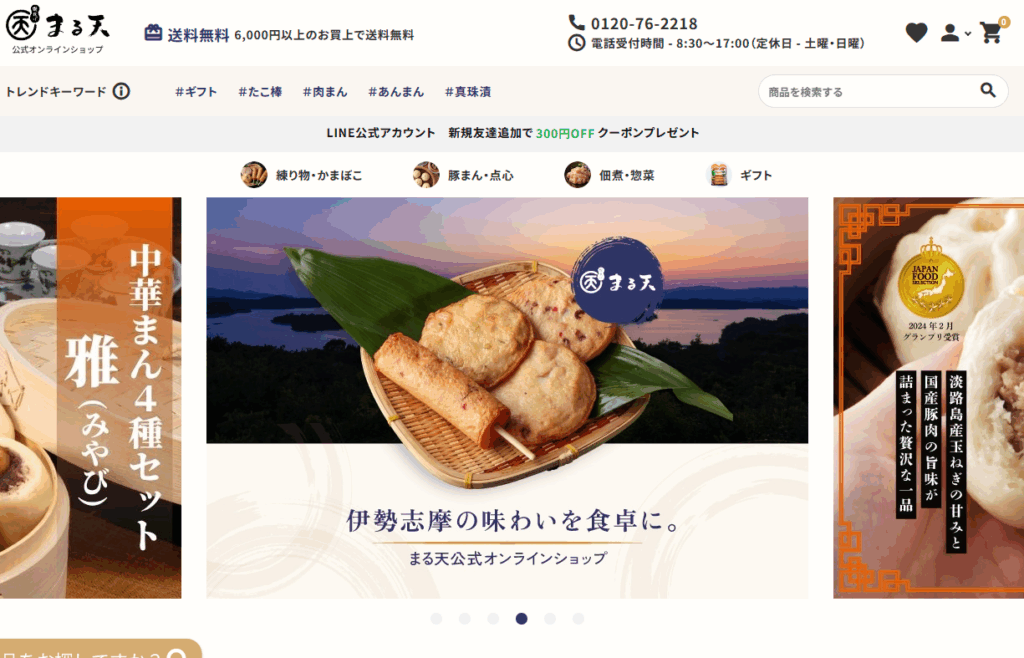Click the 豚まん・点心 category icon
The image size is (1024, 658).
(x=426, y=175)
